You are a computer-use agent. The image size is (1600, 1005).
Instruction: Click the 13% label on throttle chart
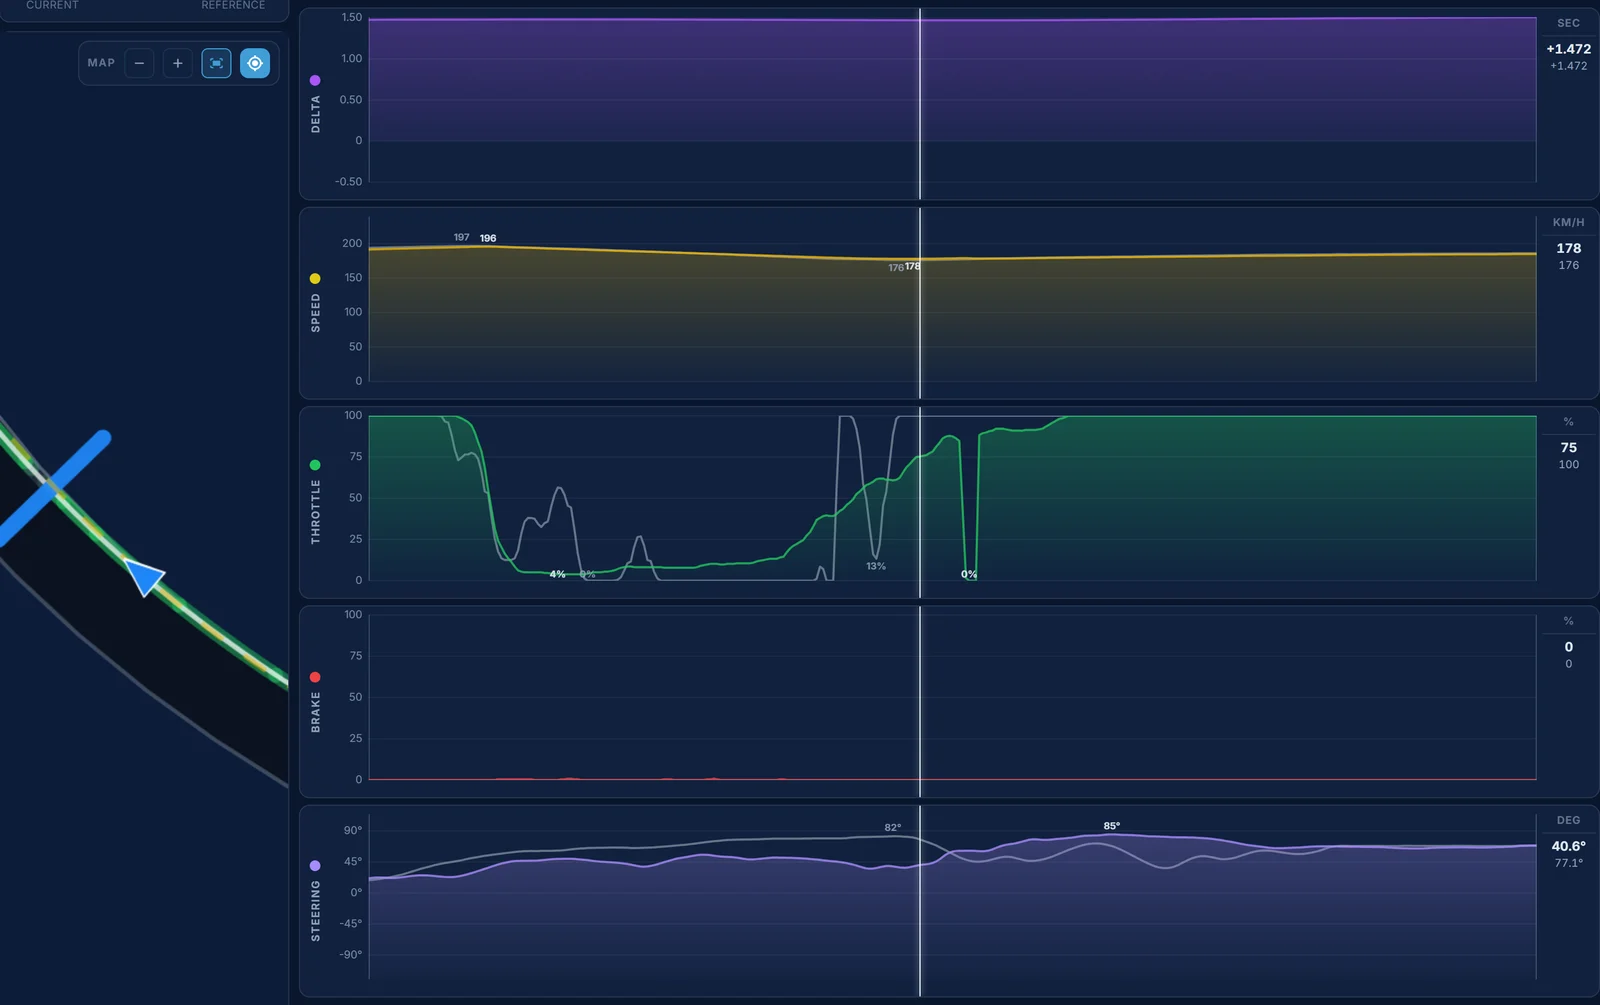click(x=876, y=566)
